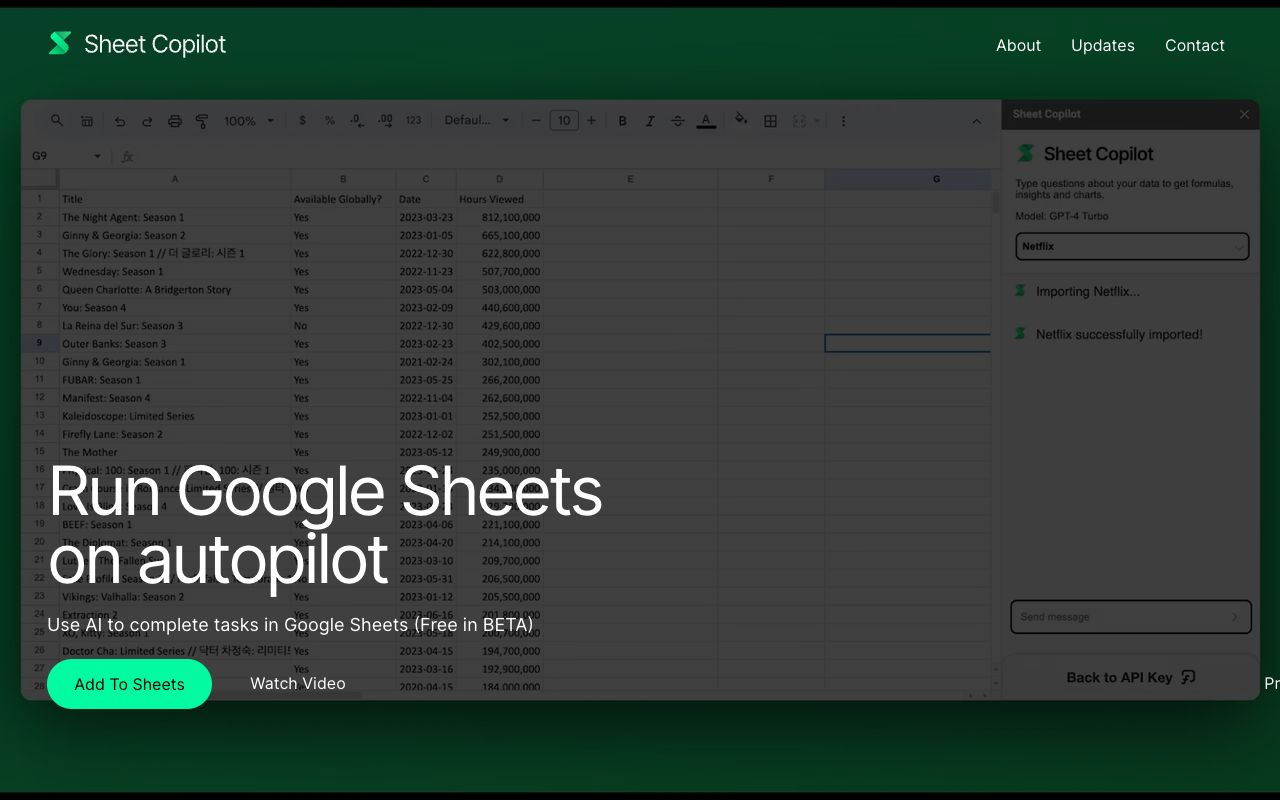
Task: Open the text color picker
Action: (x=706, y=121)
